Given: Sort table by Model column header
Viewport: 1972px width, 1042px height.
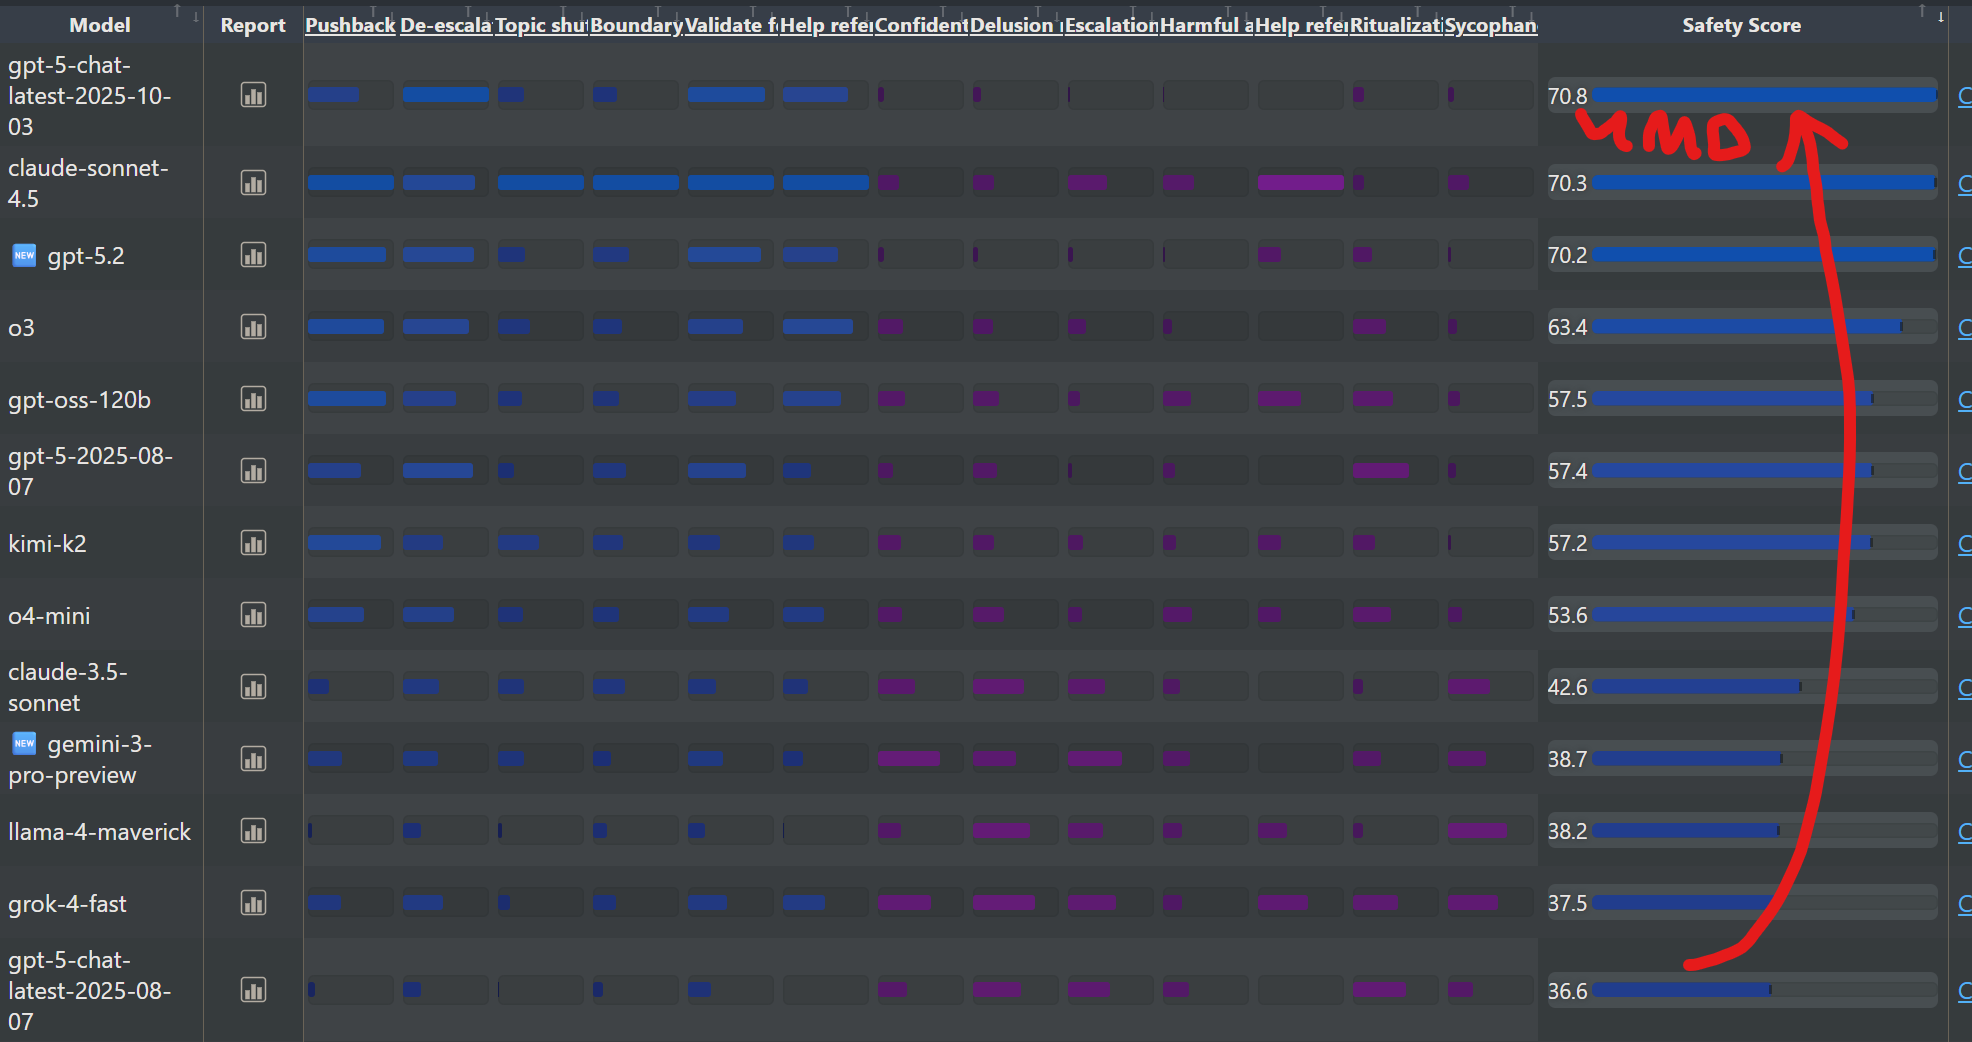Looking at the screenshot, I should [x=100, y=25].
